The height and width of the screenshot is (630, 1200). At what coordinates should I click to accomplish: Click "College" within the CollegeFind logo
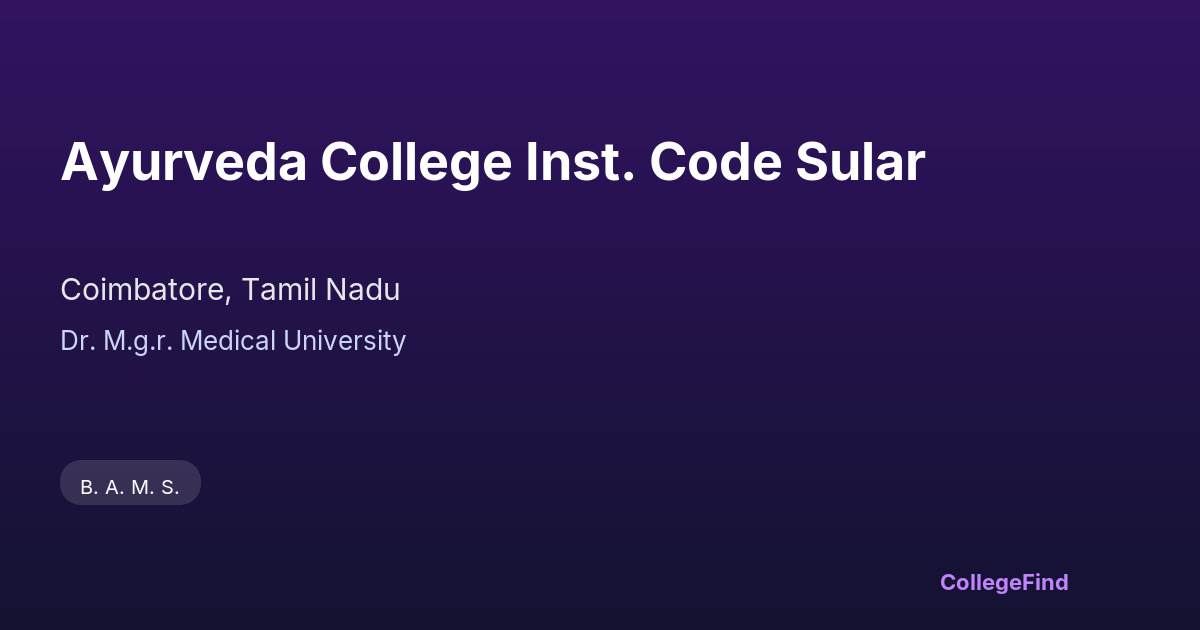pos(980,582)
